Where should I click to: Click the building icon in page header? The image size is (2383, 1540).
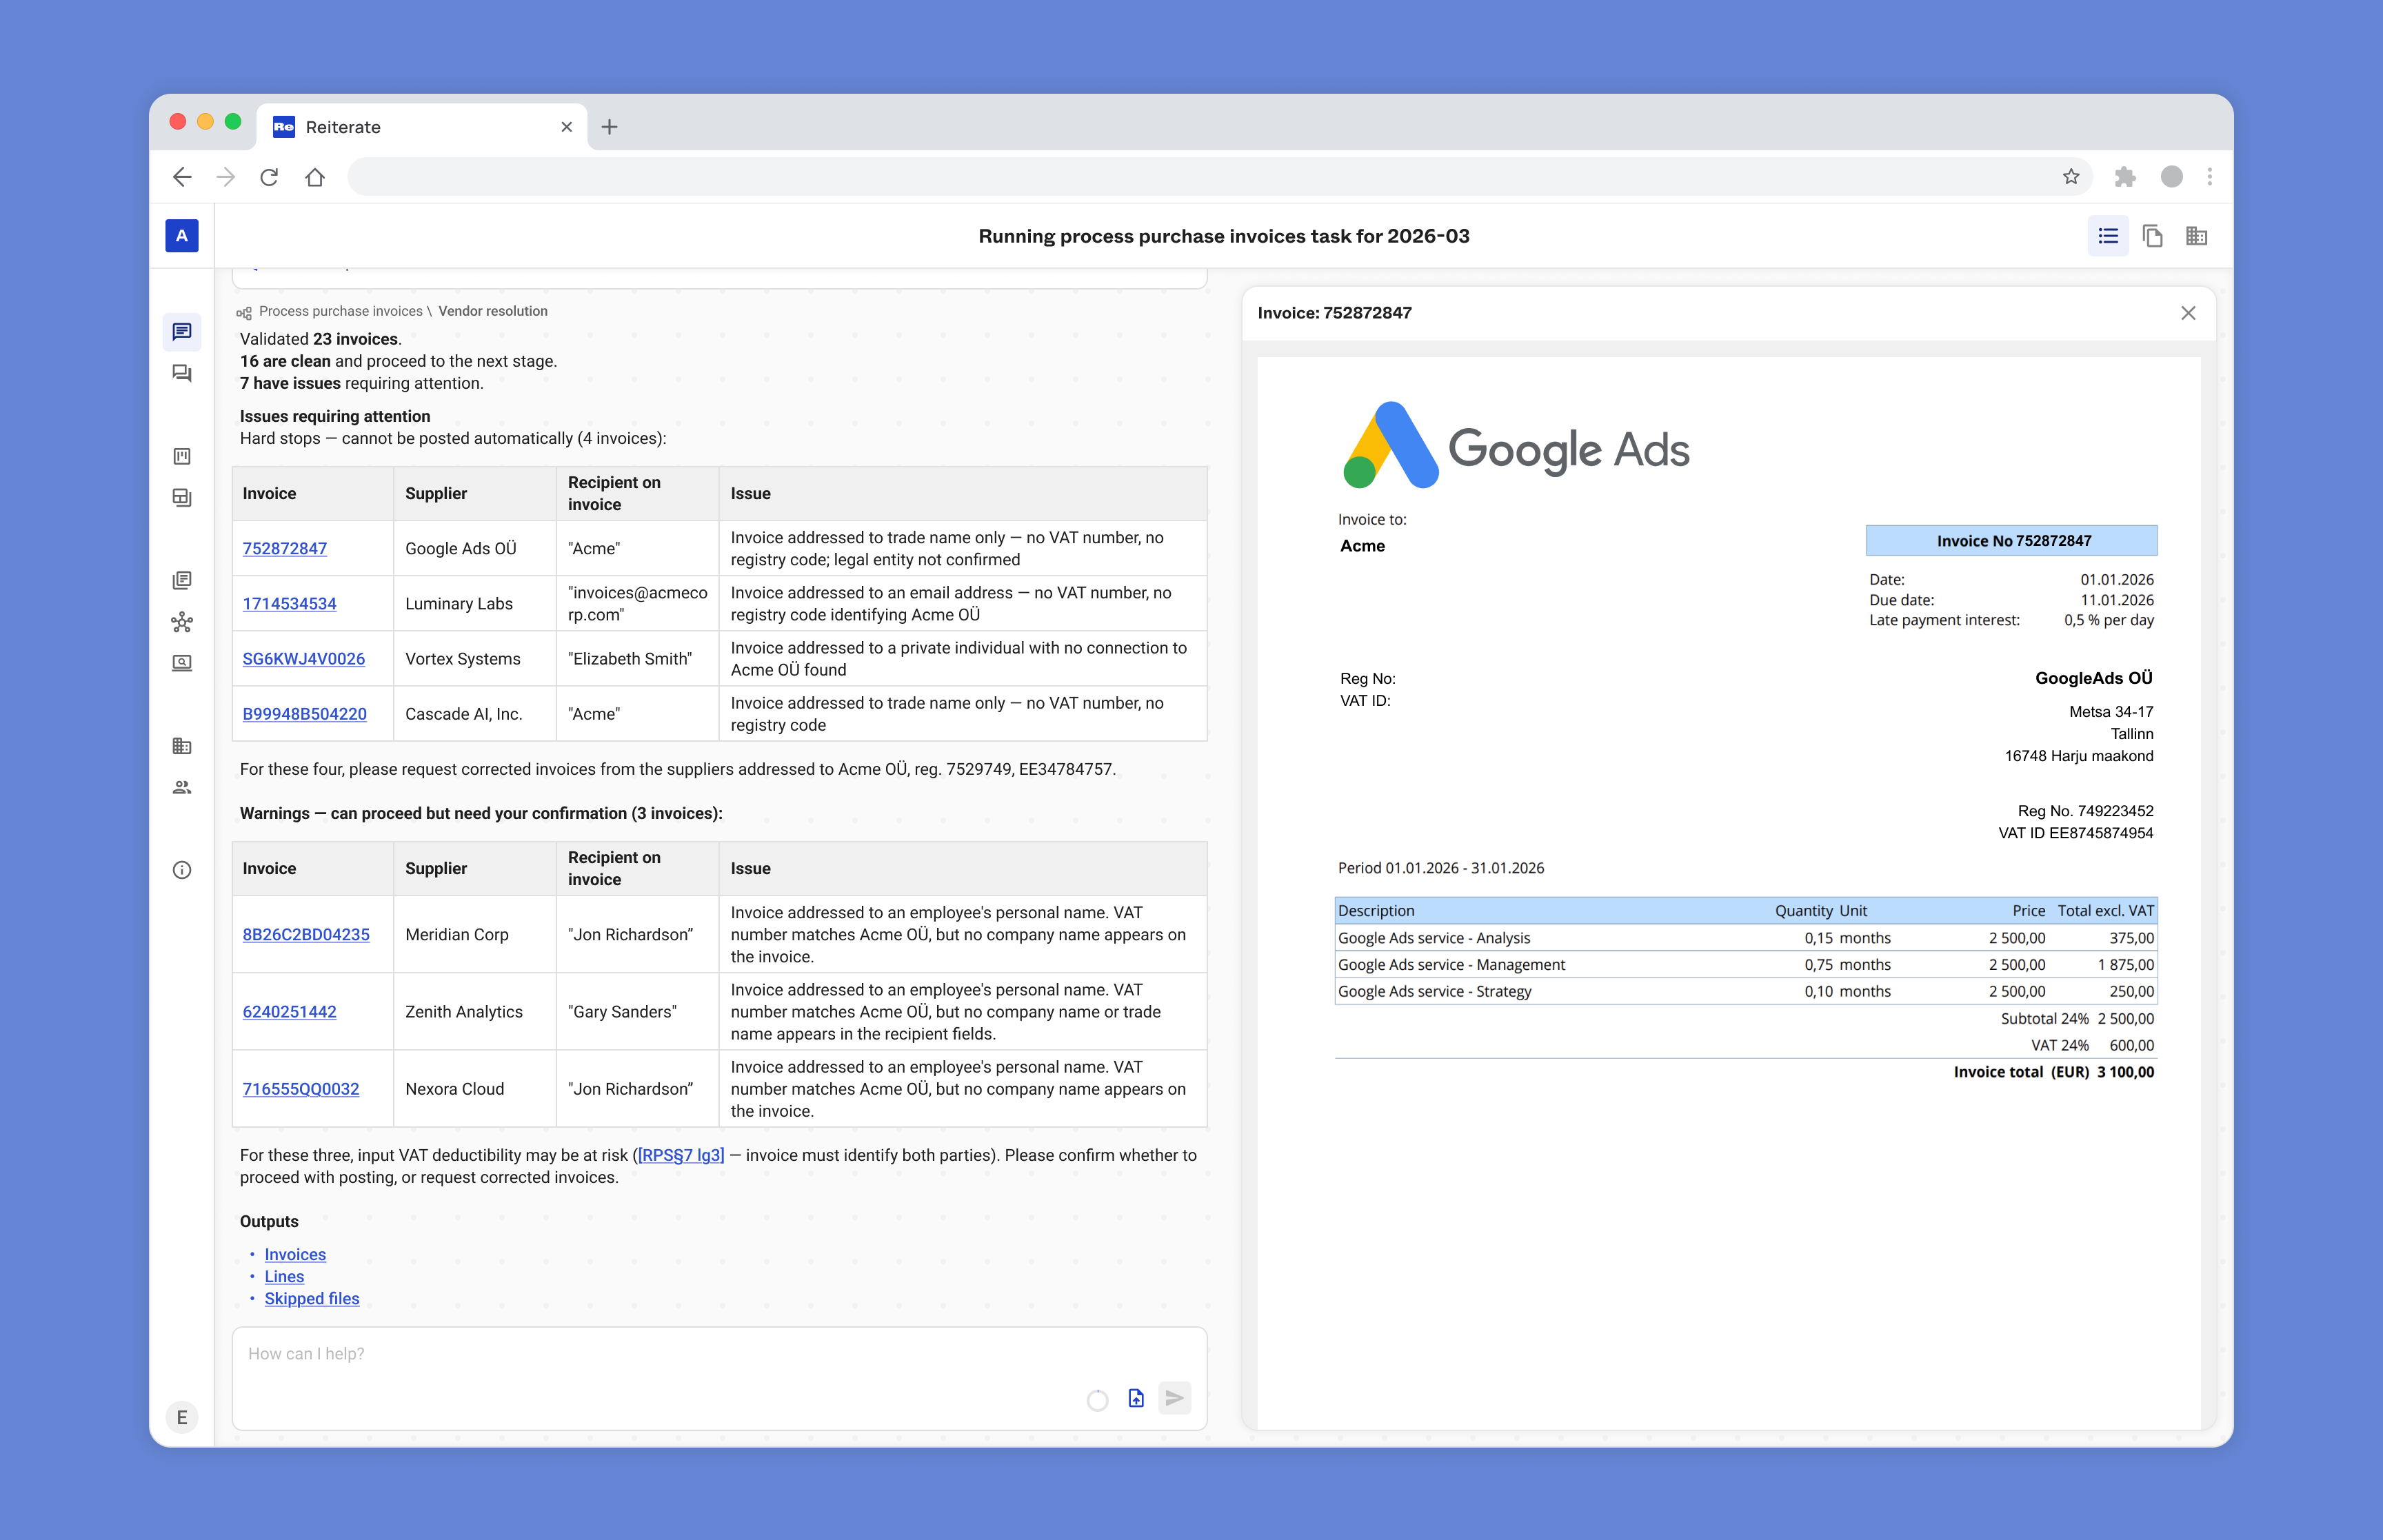click(x=2196, y=236)
